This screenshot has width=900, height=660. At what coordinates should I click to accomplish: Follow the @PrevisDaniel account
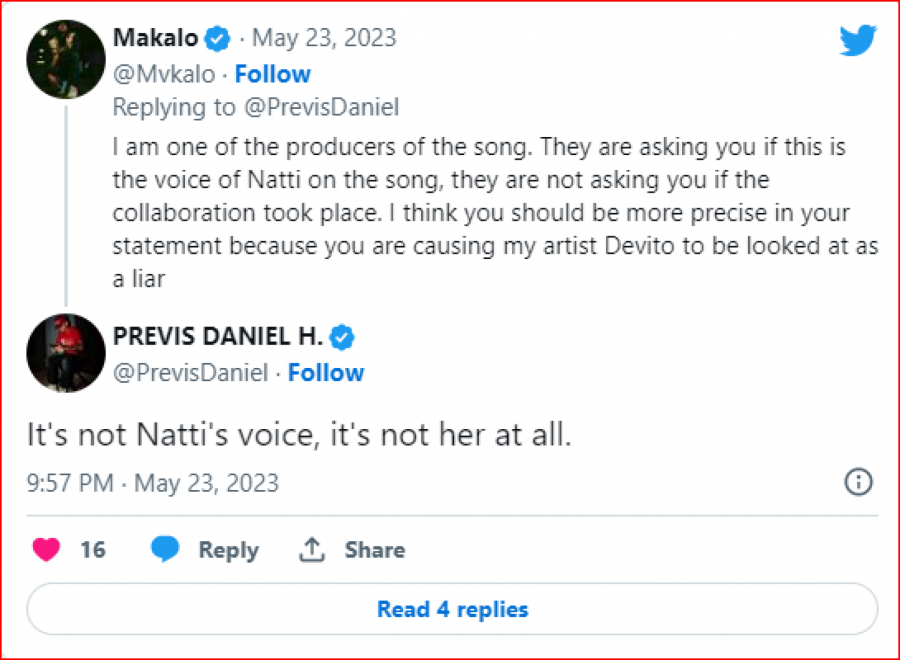(326, 373)
